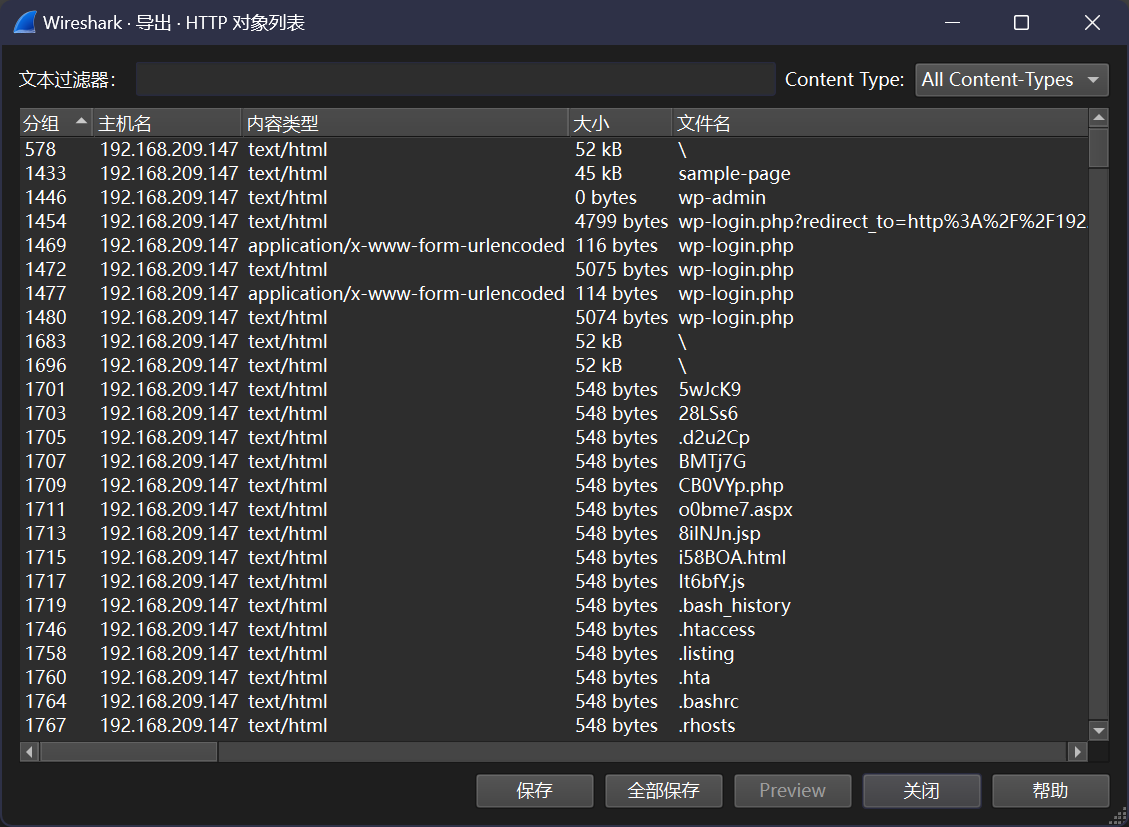Sort by the 主机名 column header
1129x827 pixels.
(167, 123)
